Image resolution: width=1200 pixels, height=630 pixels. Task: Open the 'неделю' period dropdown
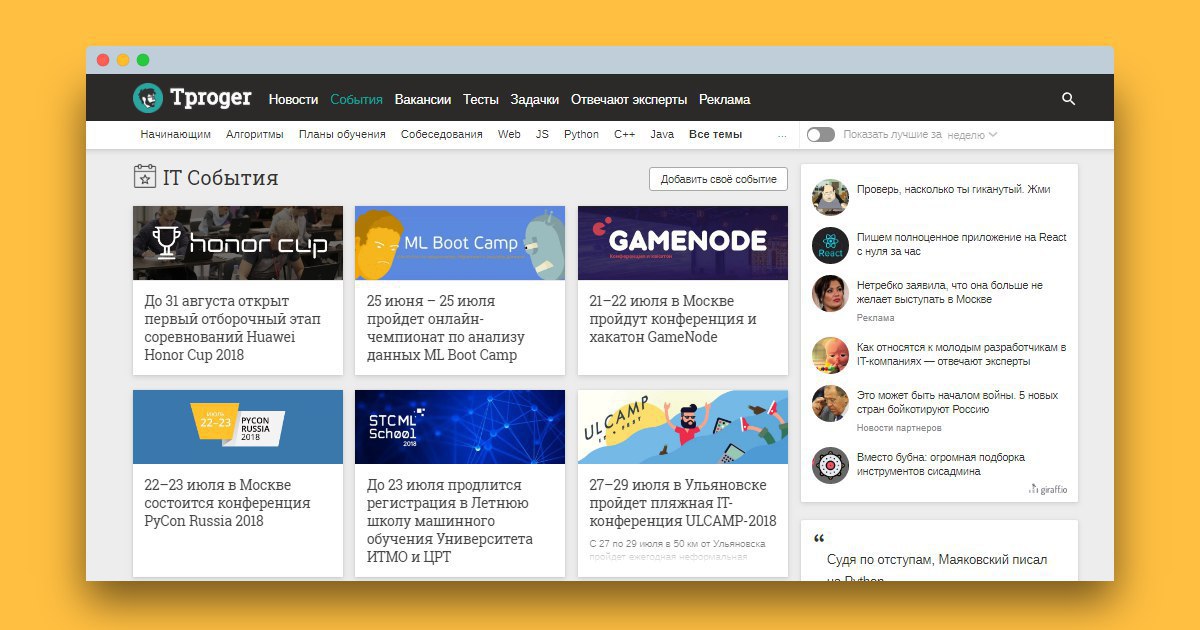(x=972, y=135)
